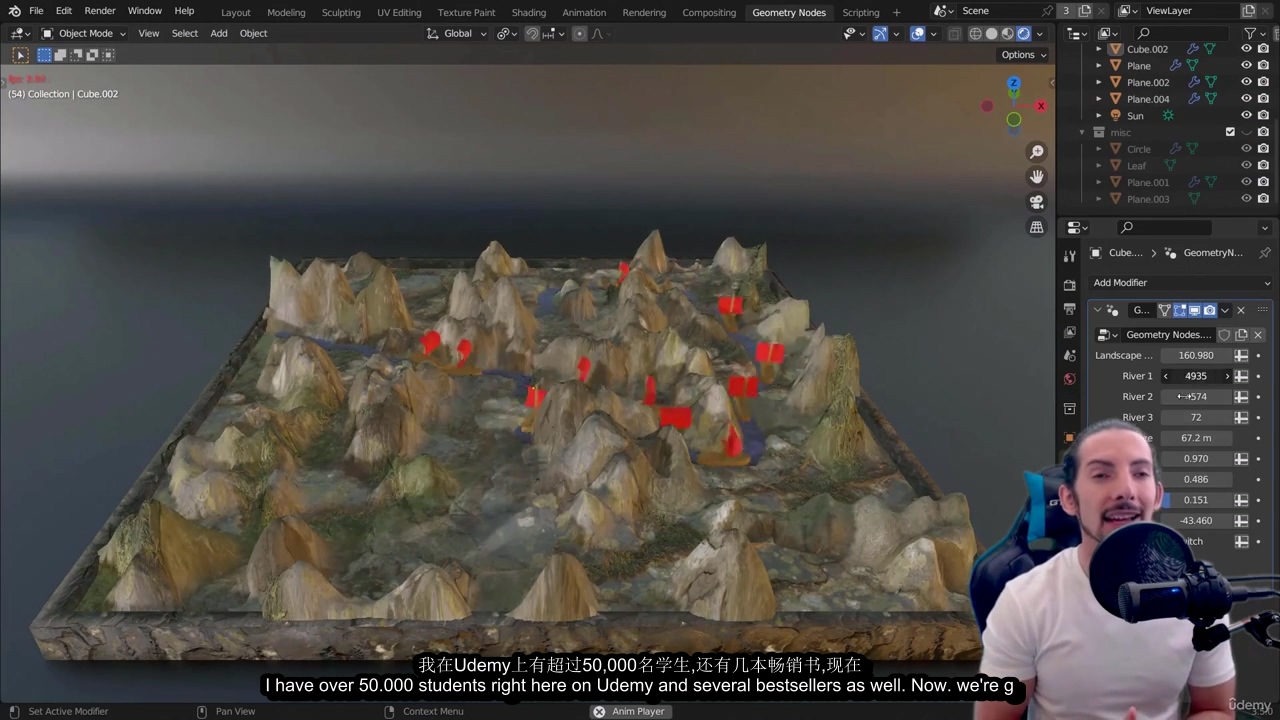Image resolution: width=1280 pixels, height=720 pixels.
Task: Open the View Layer properties tab icon
Action: click(x=1070, y=332)
